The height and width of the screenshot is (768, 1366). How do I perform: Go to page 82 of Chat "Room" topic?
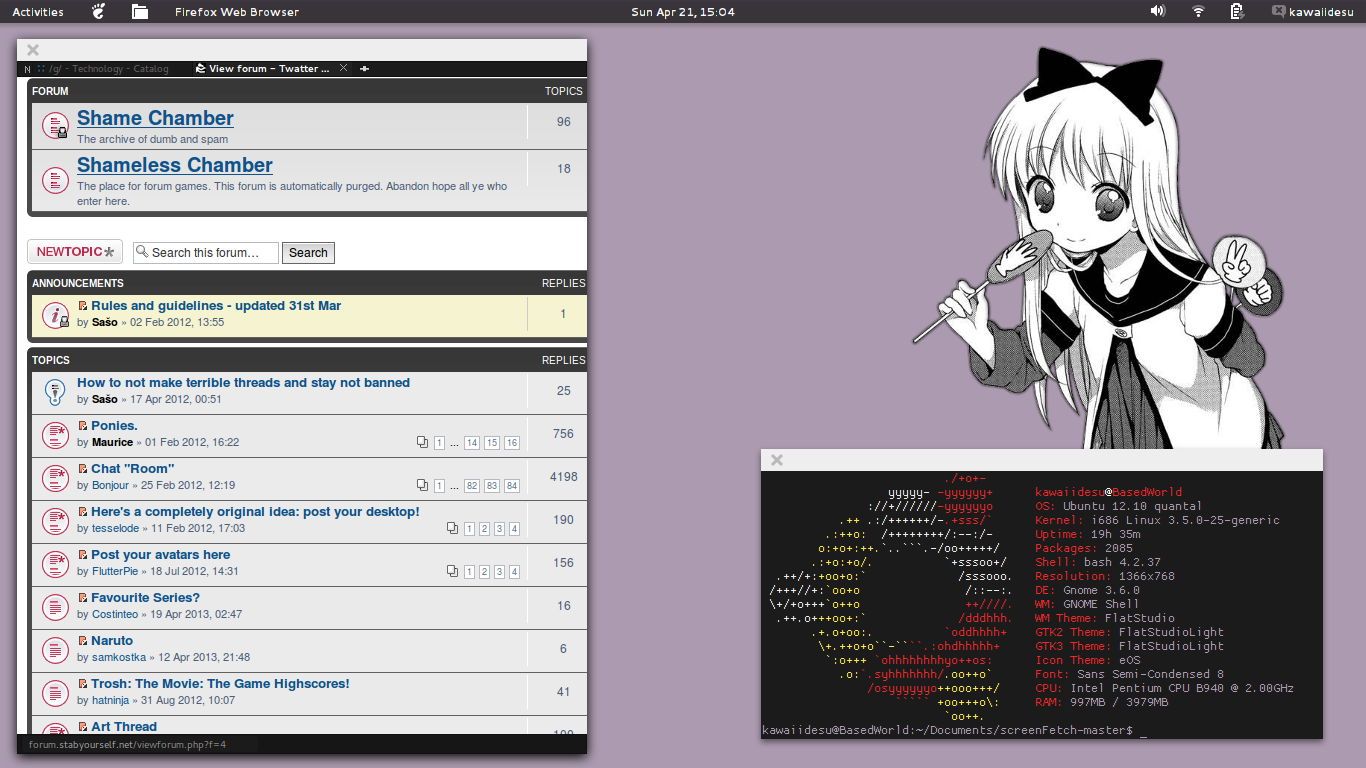point(472,486)
